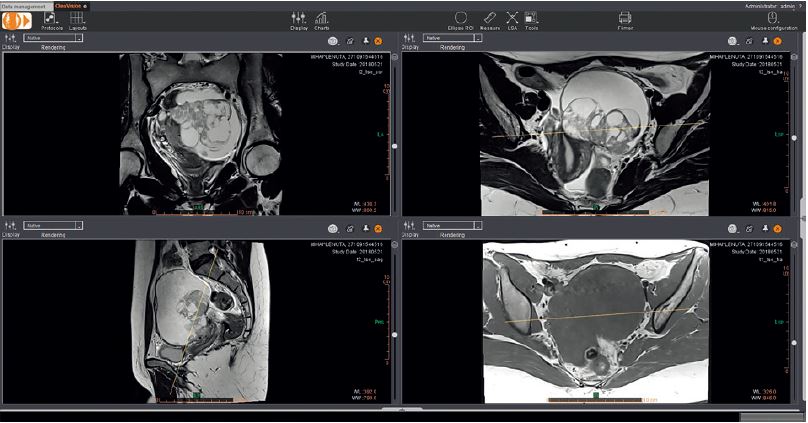Toggle the orange button in top-left viewport
This screenshot has height=423, width=808.
(x=378, y=39)
